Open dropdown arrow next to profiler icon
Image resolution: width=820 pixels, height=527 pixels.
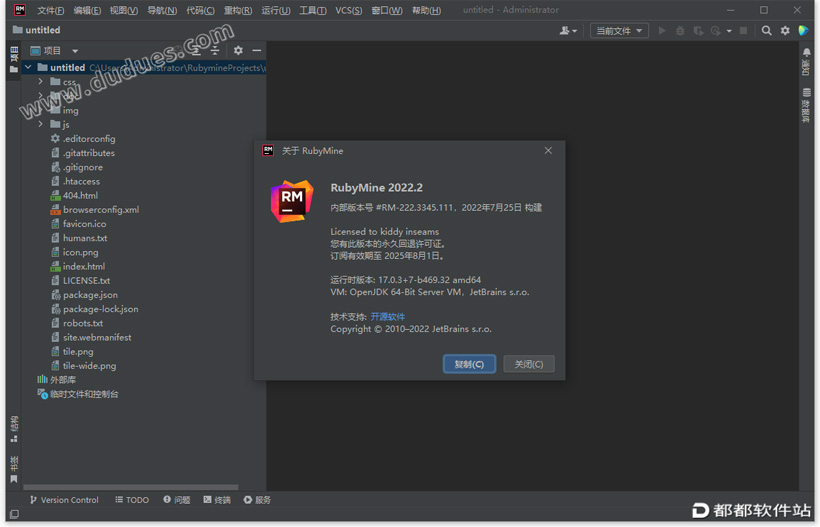click(x=729, y=31)
